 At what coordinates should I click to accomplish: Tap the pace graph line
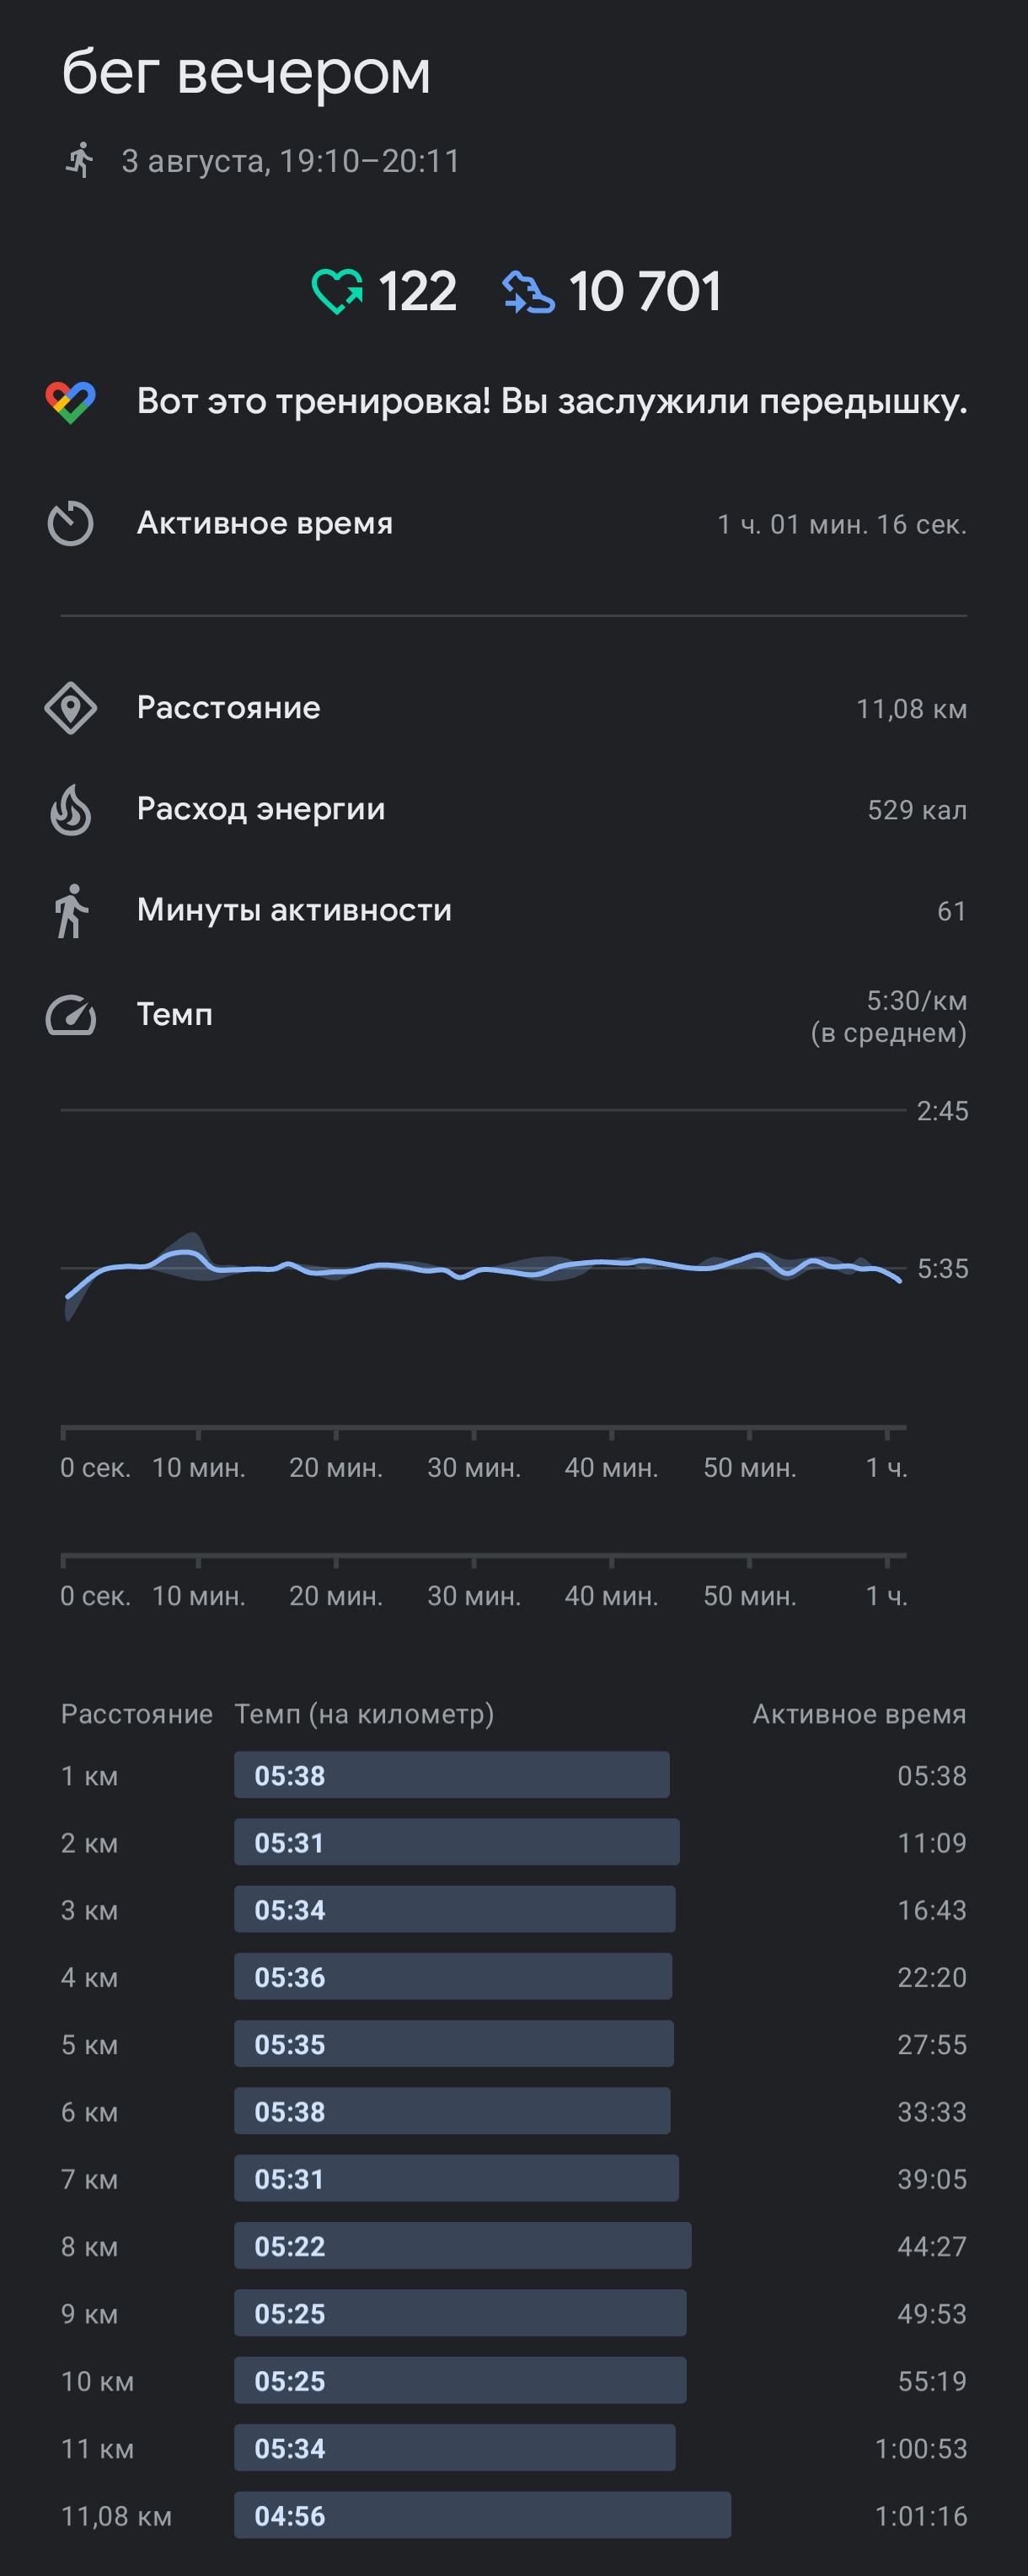[484, 1267]
